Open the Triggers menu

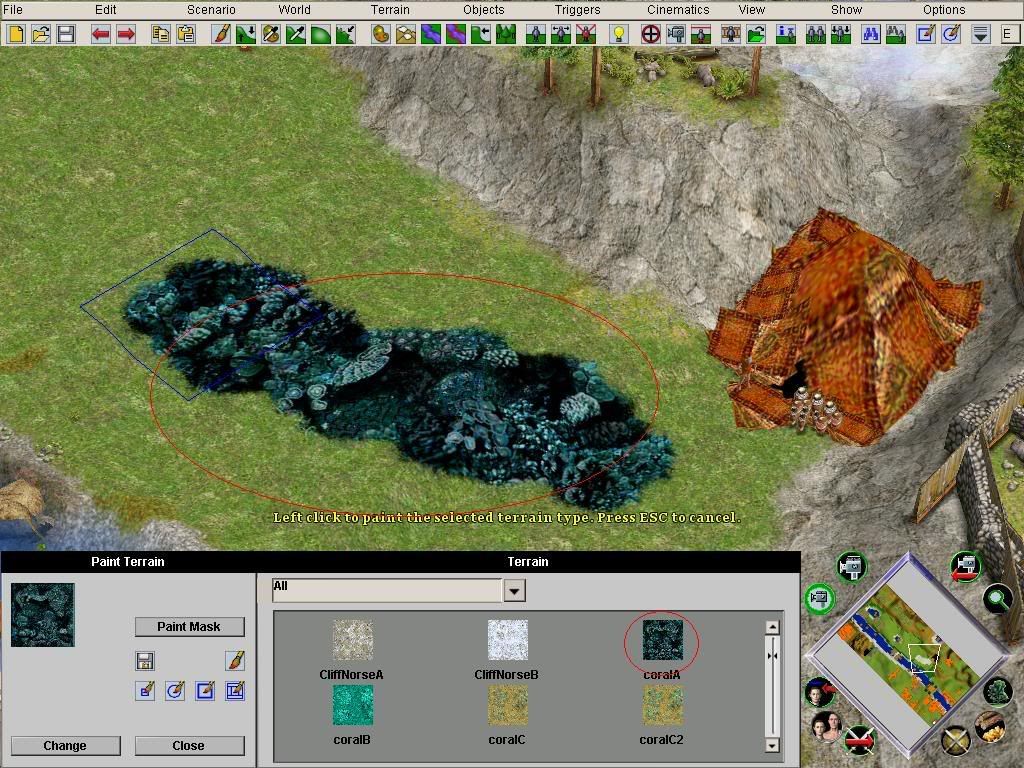(x=578, y=10)
